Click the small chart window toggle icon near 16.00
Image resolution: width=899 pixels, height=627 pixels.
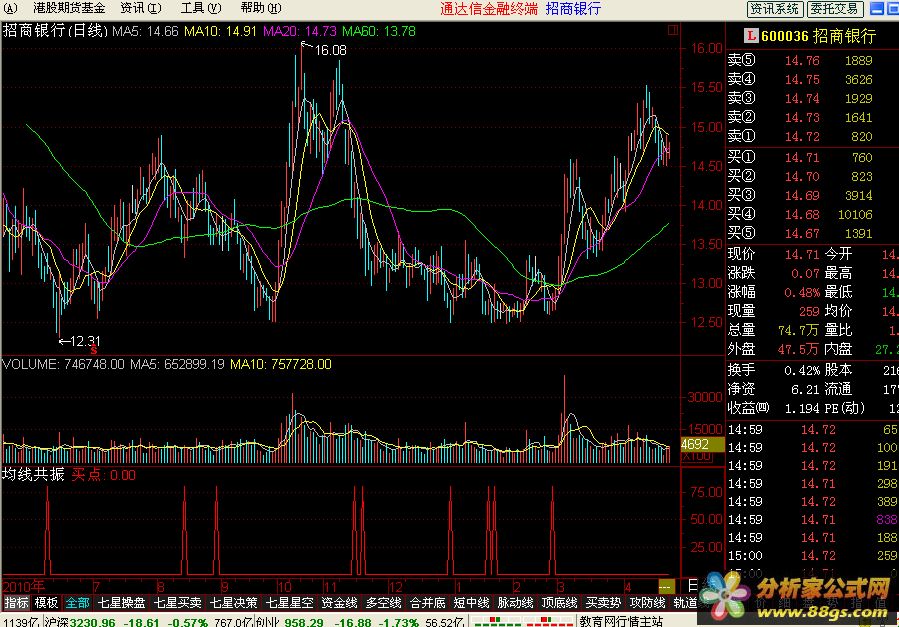pyautogui.click(x=673, y=30)
